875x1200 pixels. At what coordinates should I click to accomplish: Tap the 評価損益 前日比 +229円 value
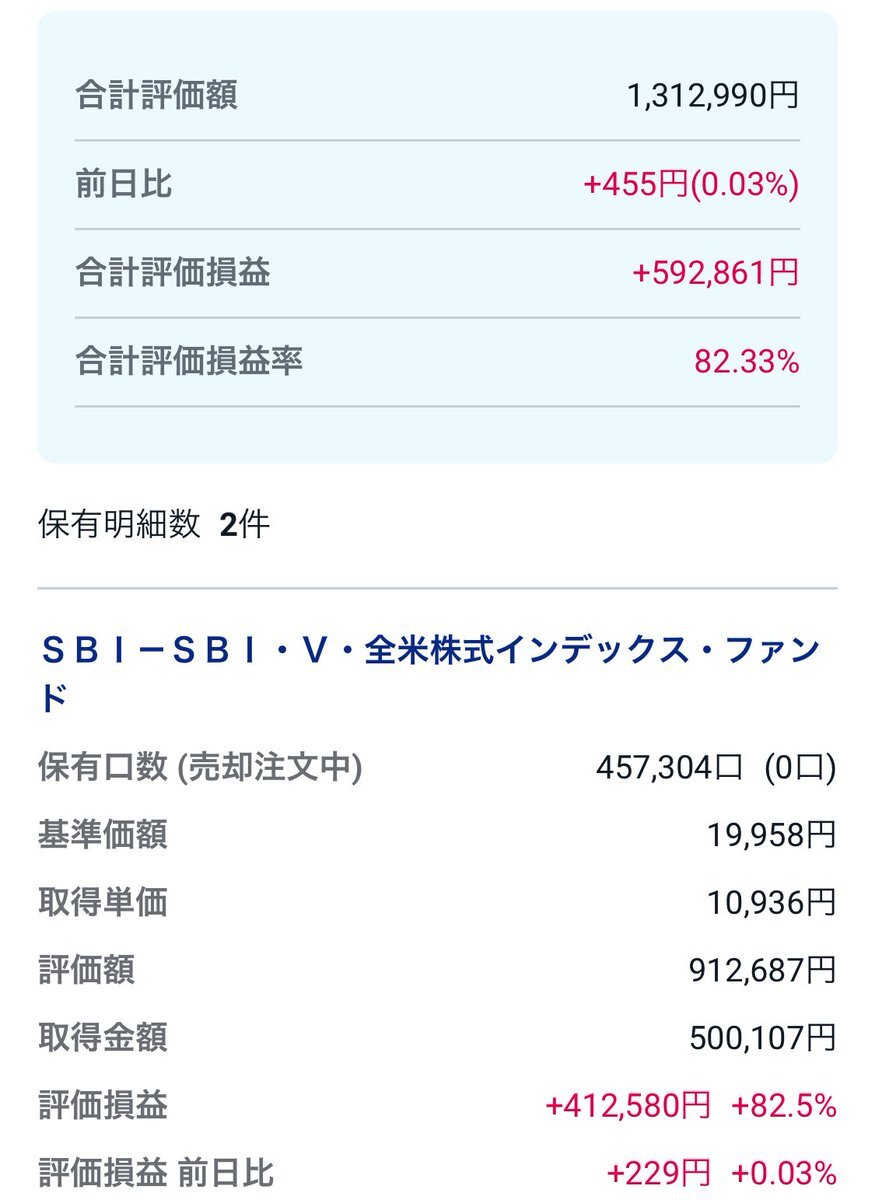(659, 1172)
